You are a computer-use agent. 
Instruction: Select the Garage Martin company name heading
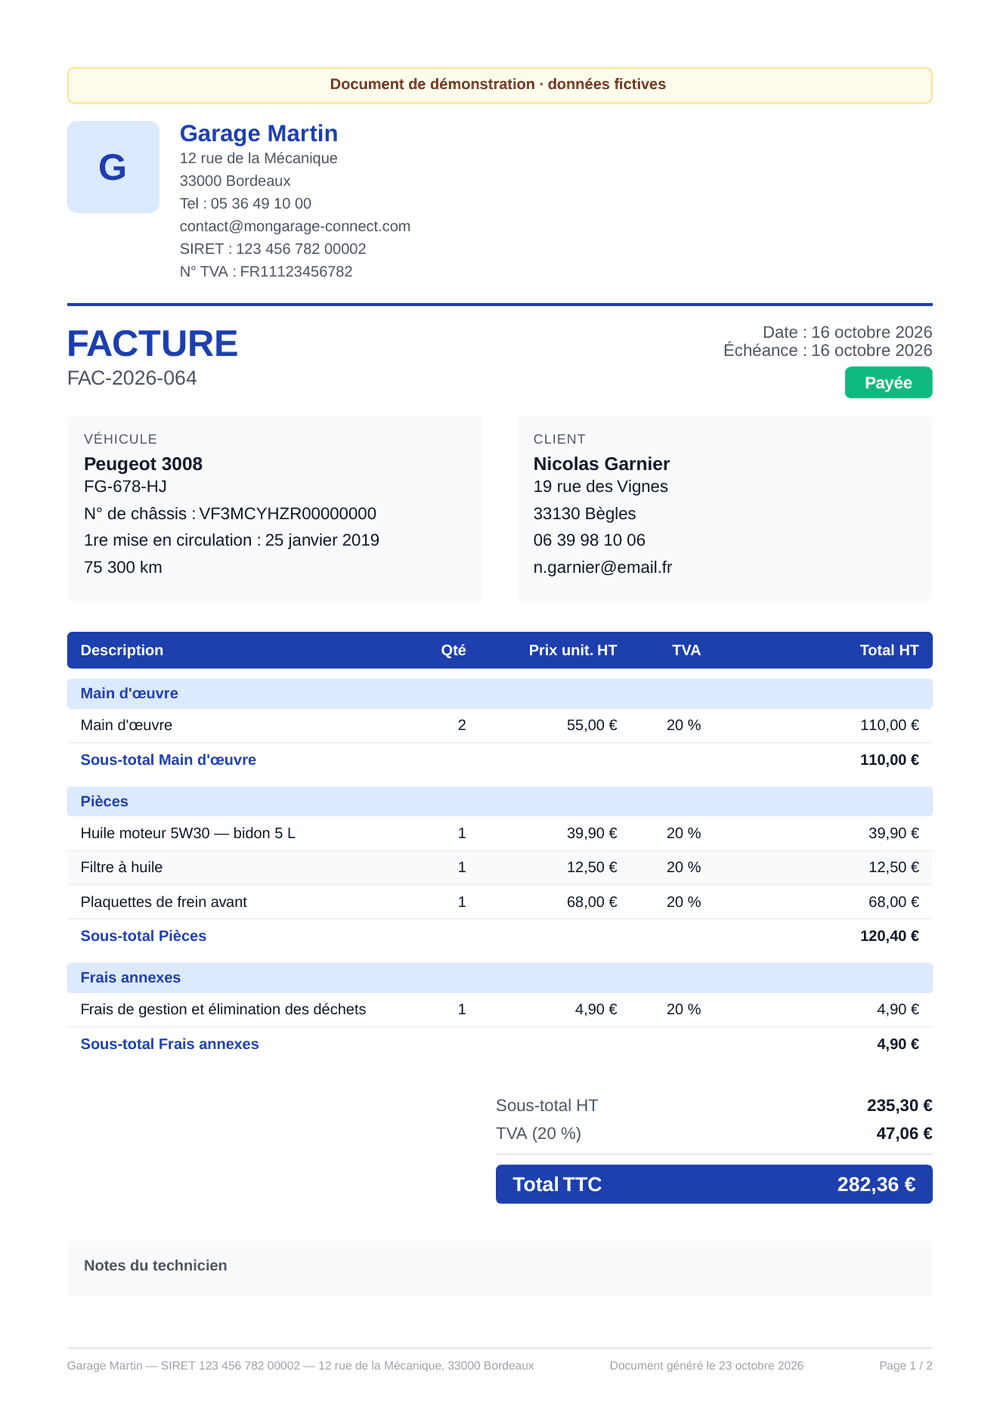pos(259,133)
